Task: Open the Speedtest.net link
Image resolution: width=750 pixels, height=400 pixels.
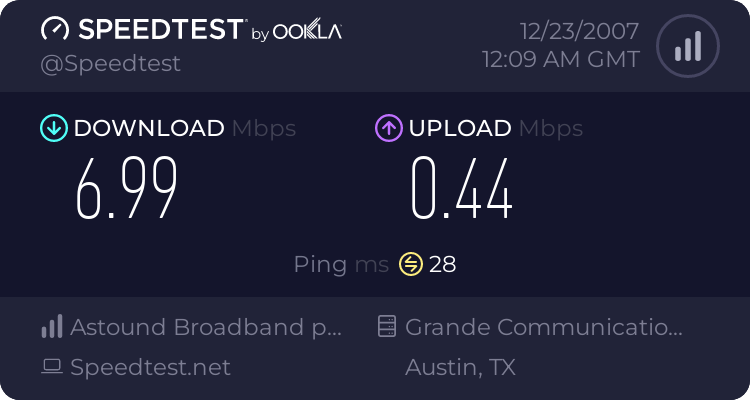Action: pos(150,367)
